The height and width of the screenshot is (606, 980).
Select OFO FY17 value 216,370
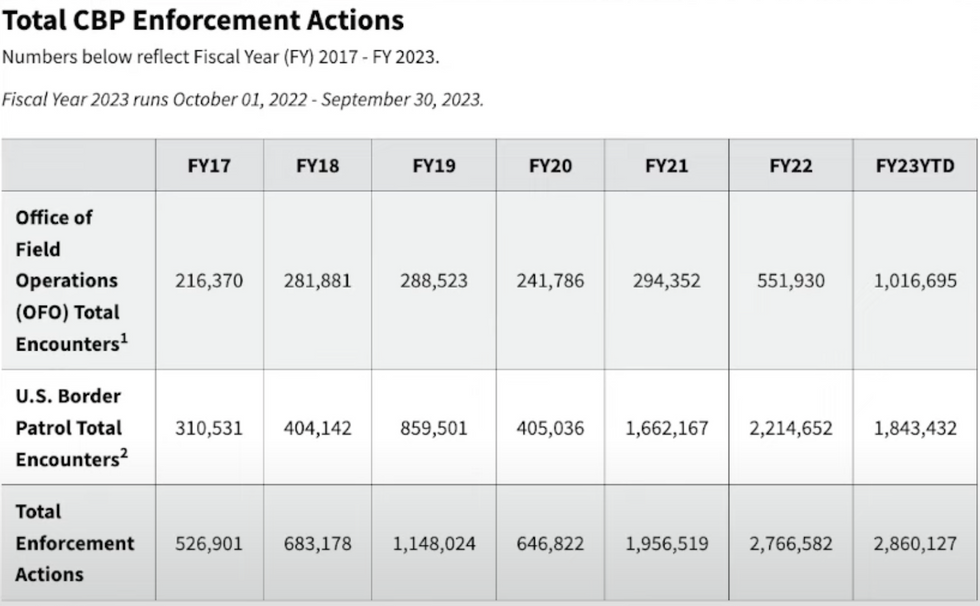pyautogui.click(x=209, y=281)
